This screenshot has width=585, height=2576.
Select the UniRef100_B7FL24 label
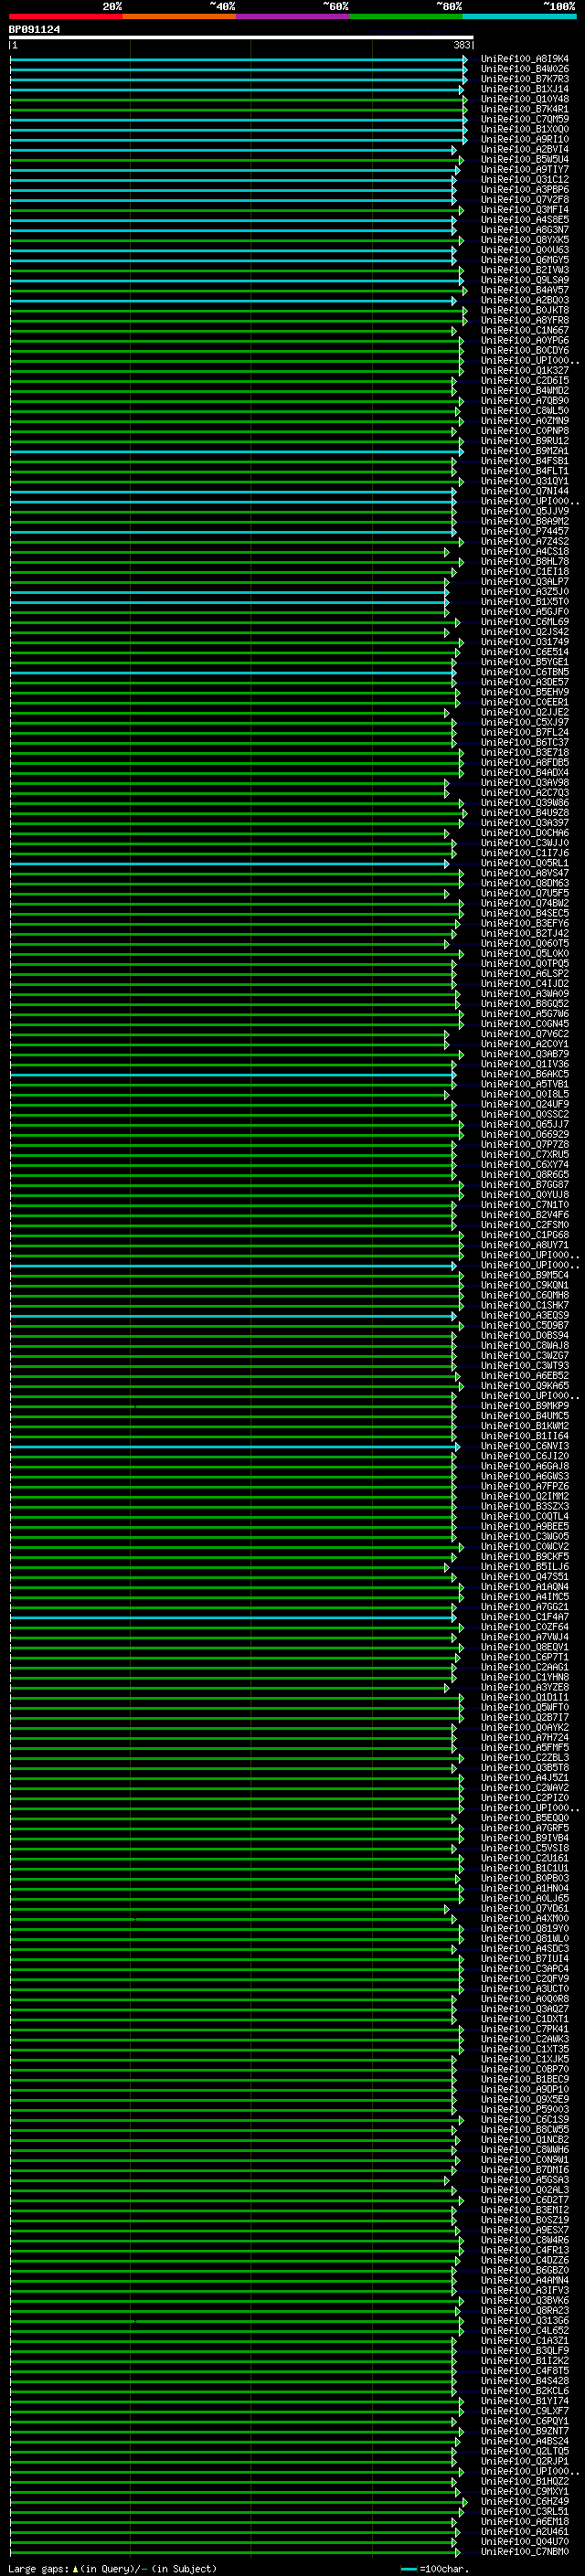click(x=525, y=733)
